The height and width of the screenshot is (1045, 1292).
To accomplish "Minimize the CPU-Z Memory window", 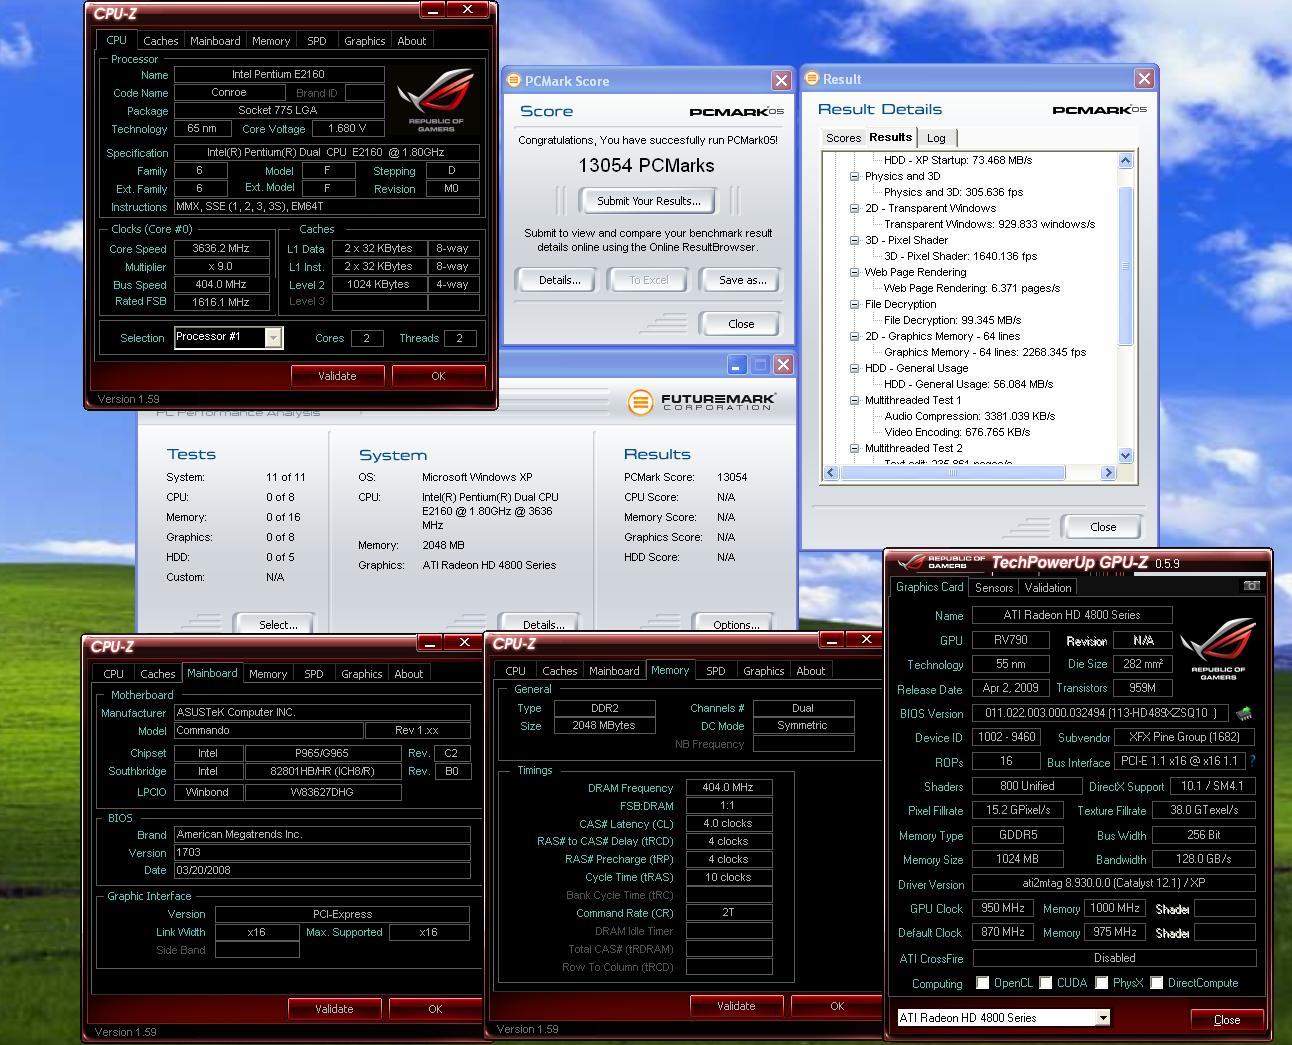I will pos(832,640).
